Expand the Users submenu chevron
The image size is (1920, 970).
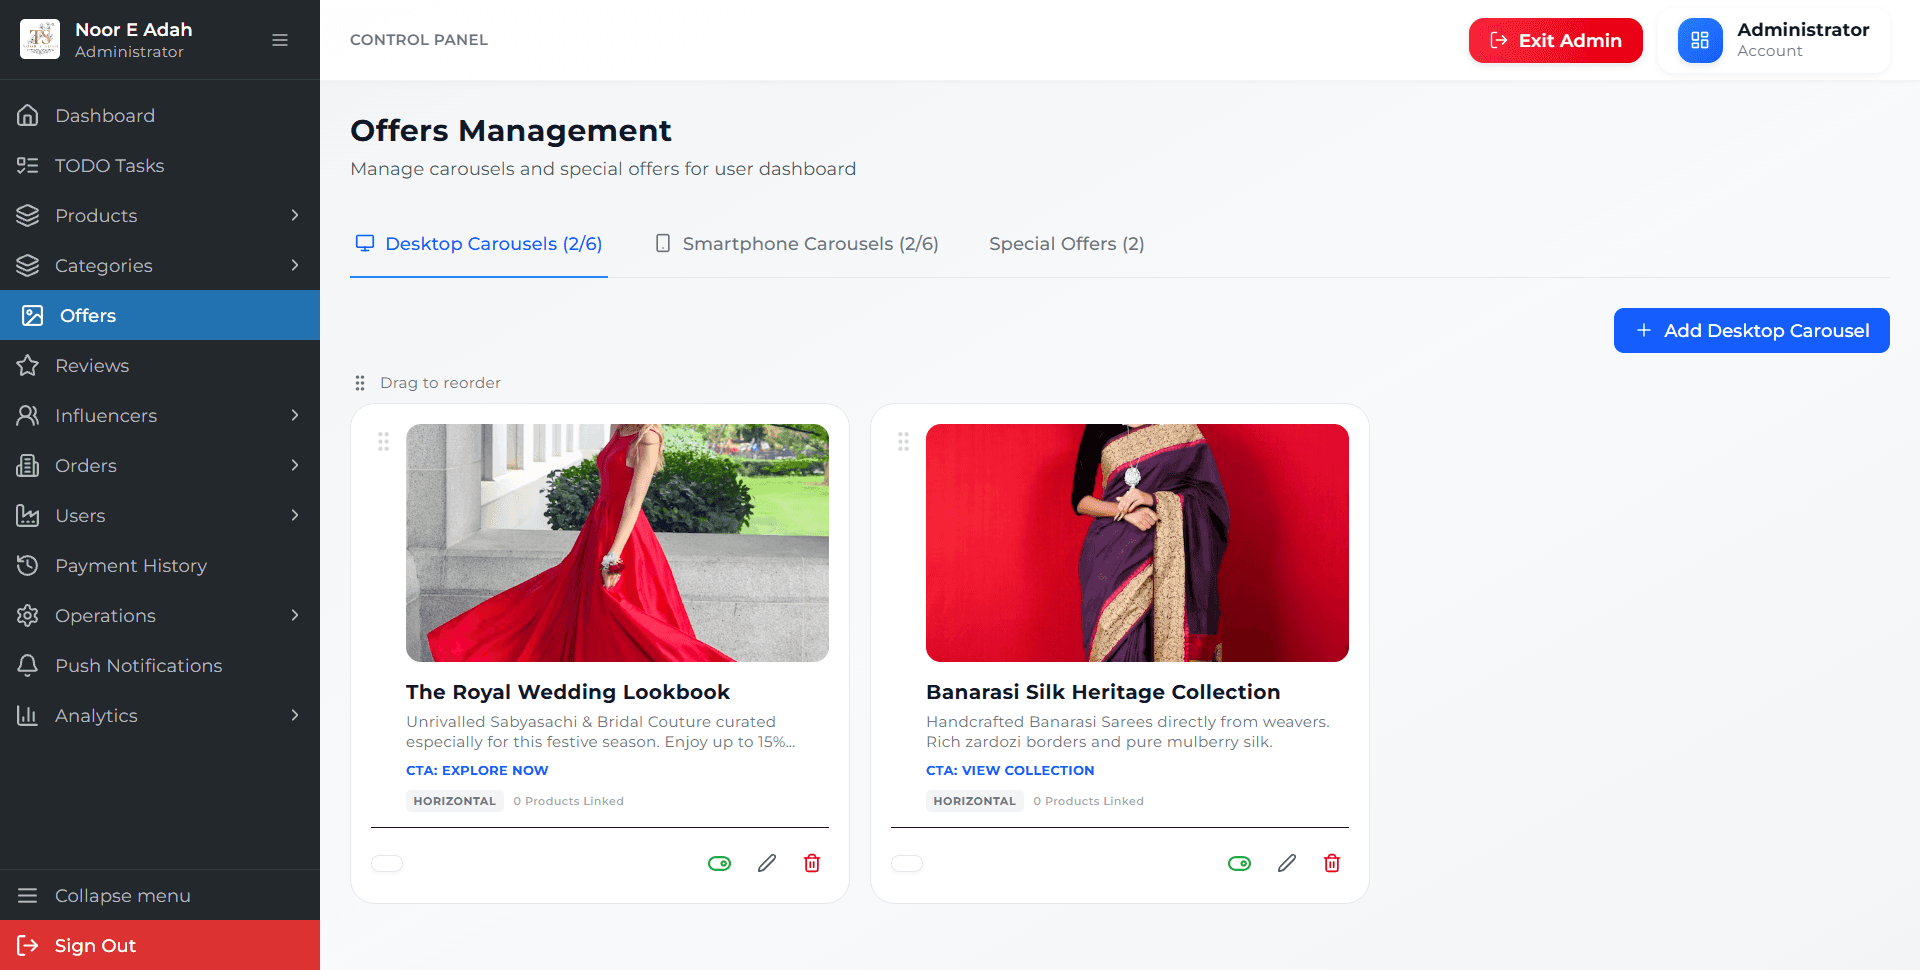coord(295,515)
